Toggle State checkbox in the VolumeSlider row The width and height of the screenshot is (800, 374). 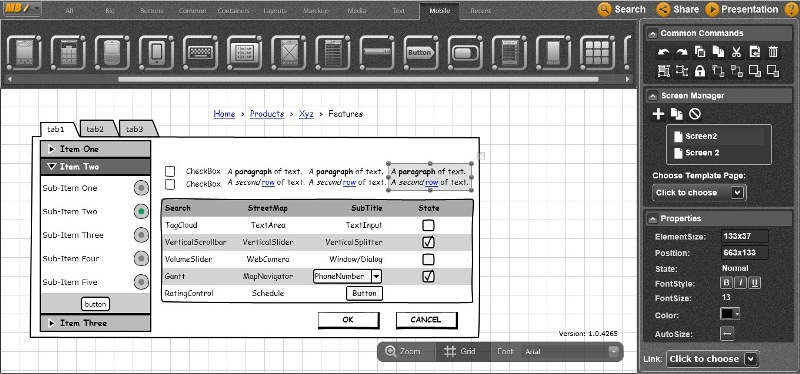coord(429,259)
